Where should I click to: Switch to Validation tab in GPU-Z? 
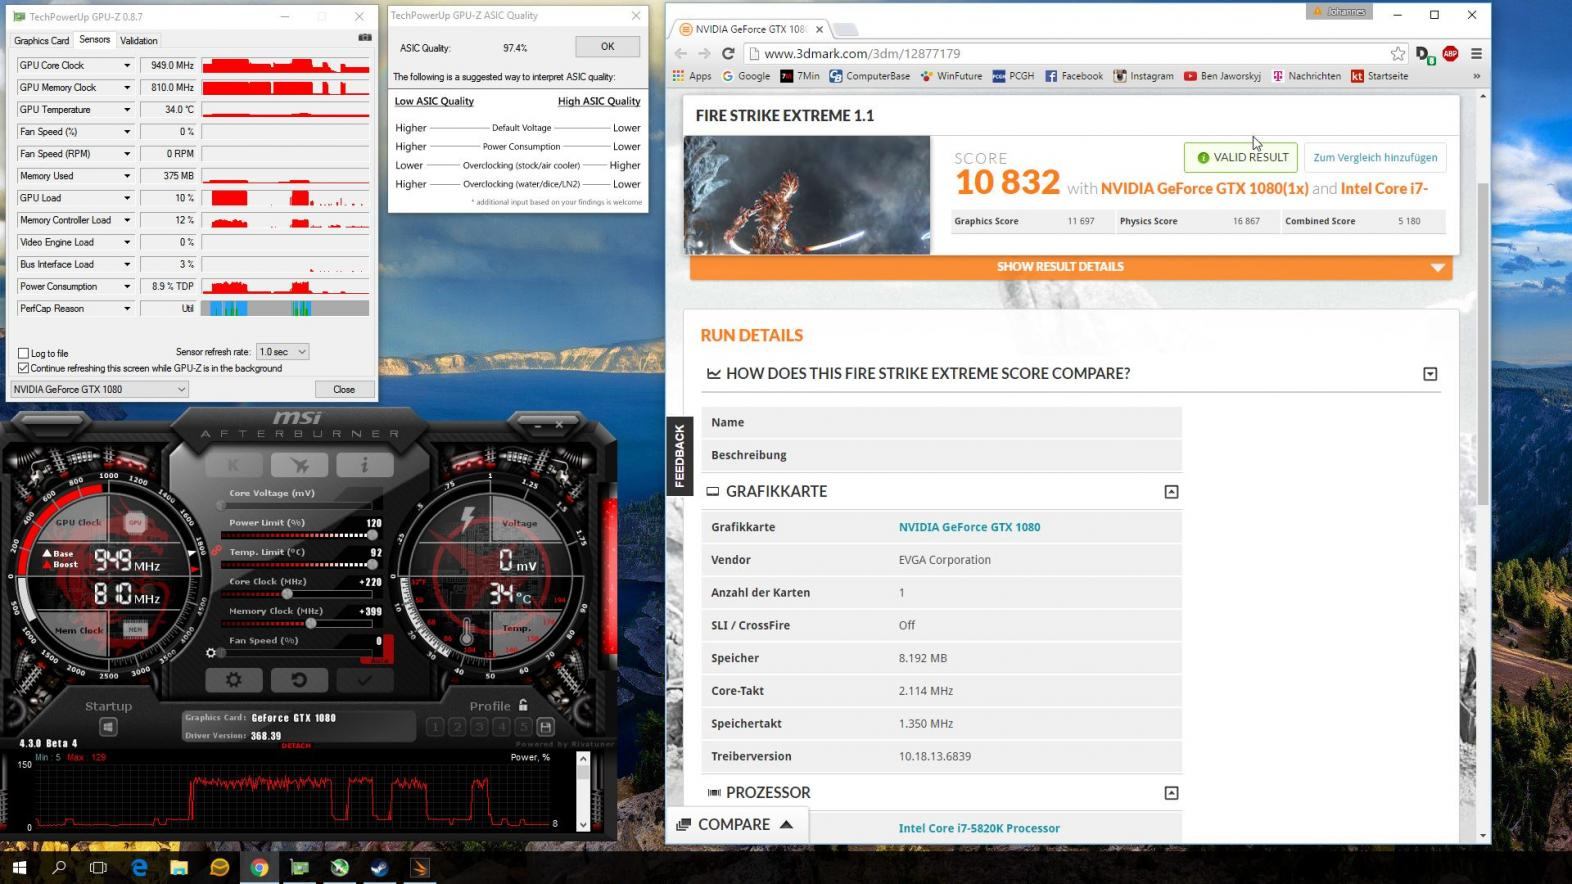139,41
